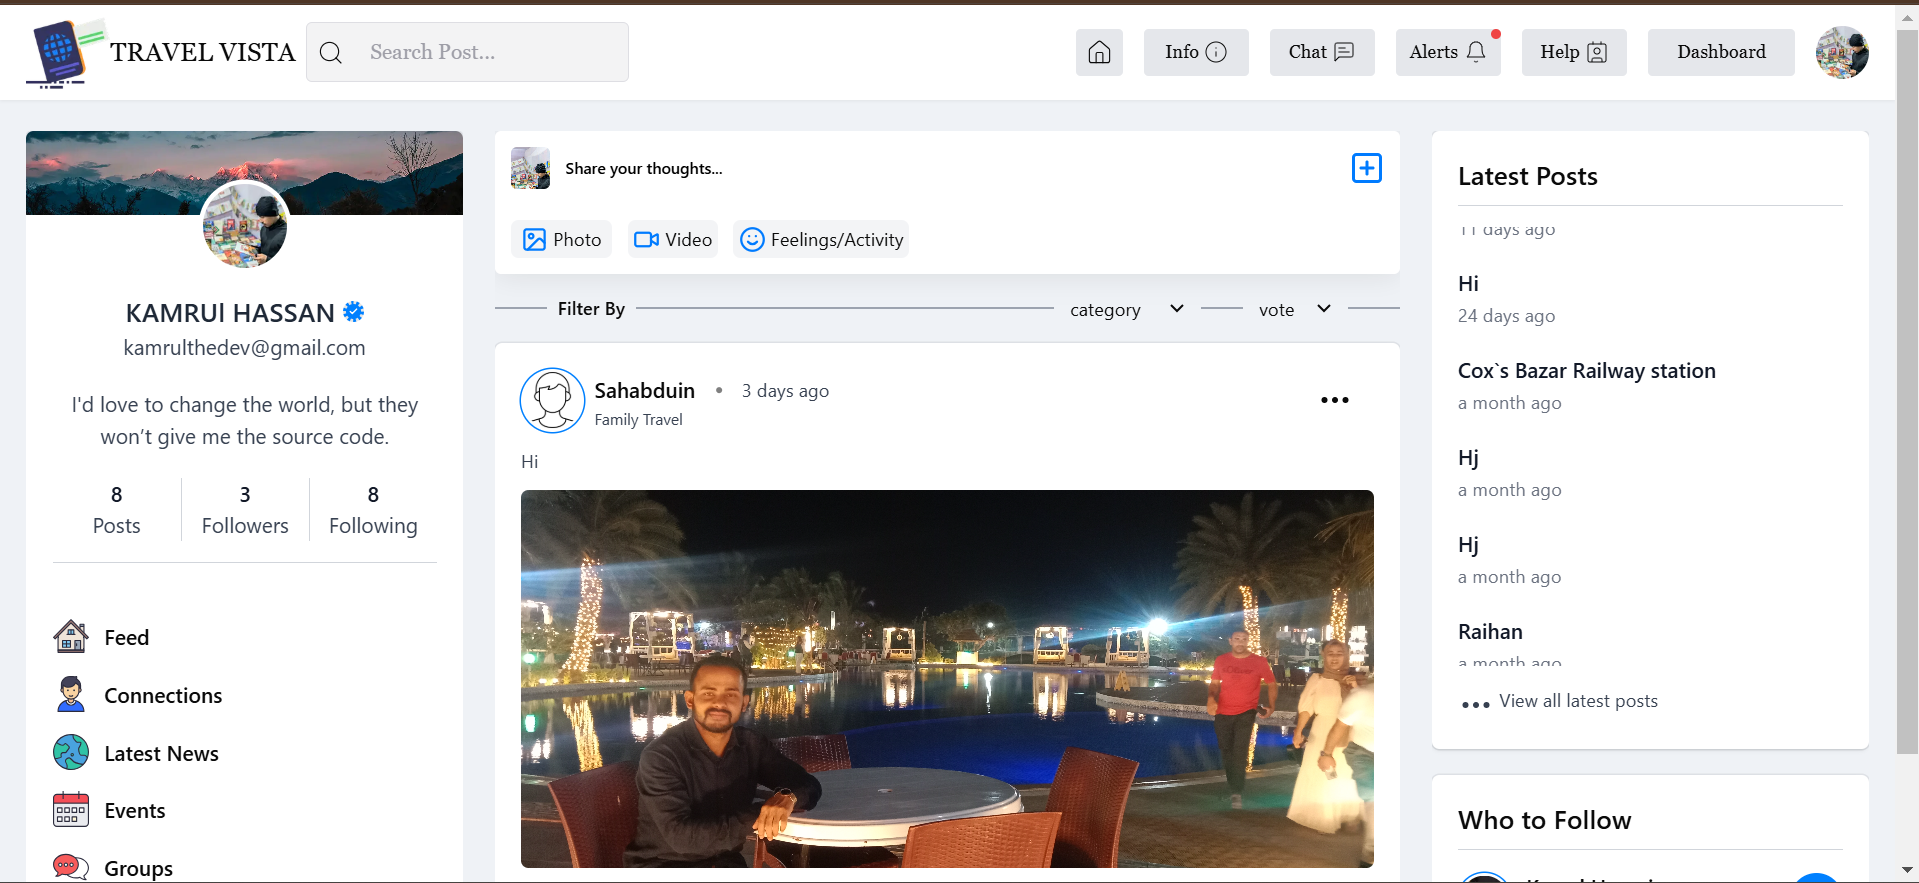Screen dimensions: 1919x883
Task: Click the kamrulthedev@gmail.com email text
Action: [244, 347]
